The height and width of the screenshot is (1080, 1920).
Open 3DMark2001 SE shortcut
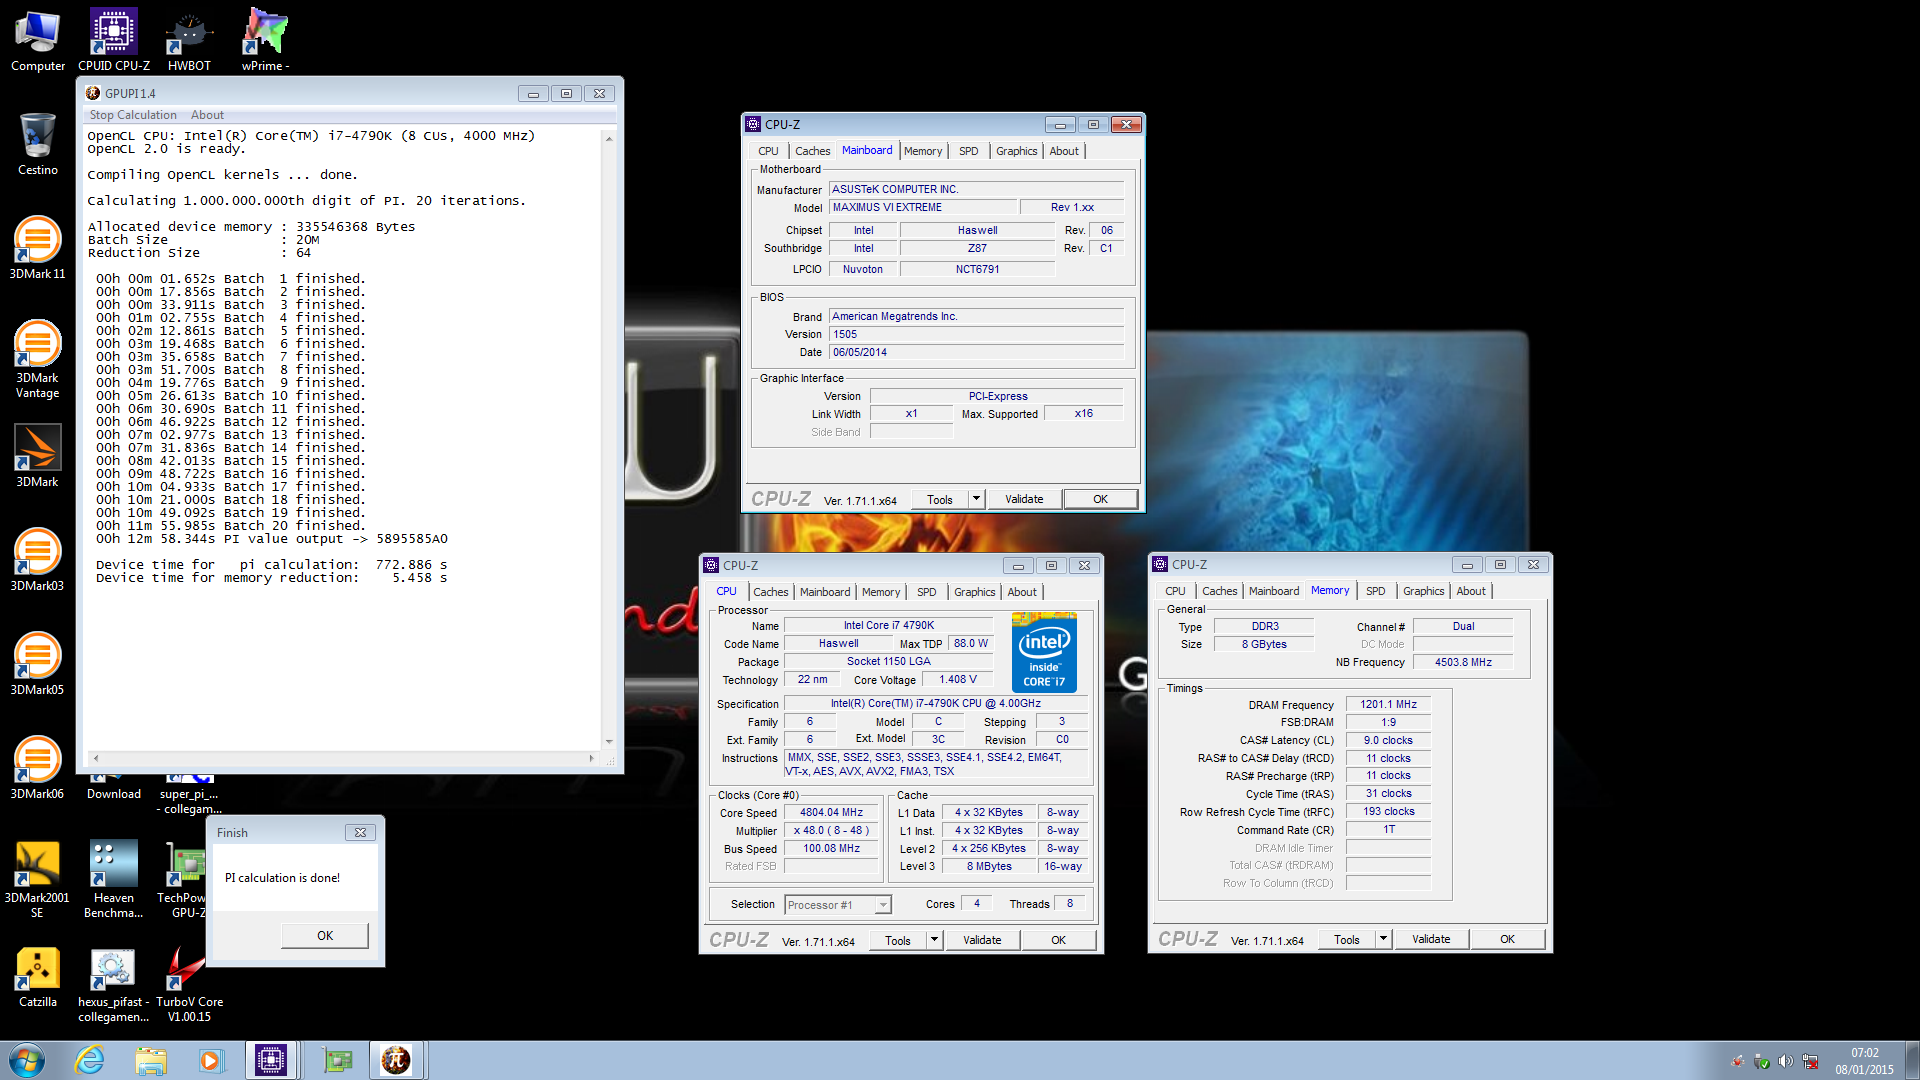(38, 878)
